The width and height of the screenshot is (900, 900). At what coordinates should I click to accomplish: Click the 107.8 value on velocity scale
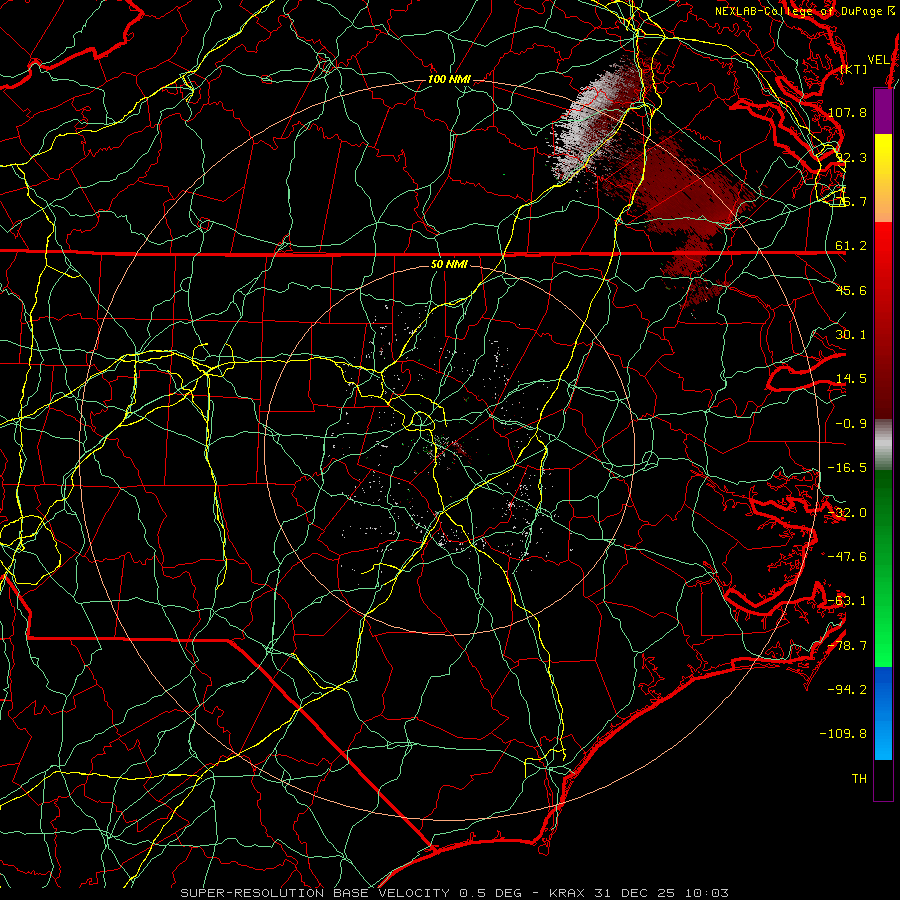pos(847,112)
